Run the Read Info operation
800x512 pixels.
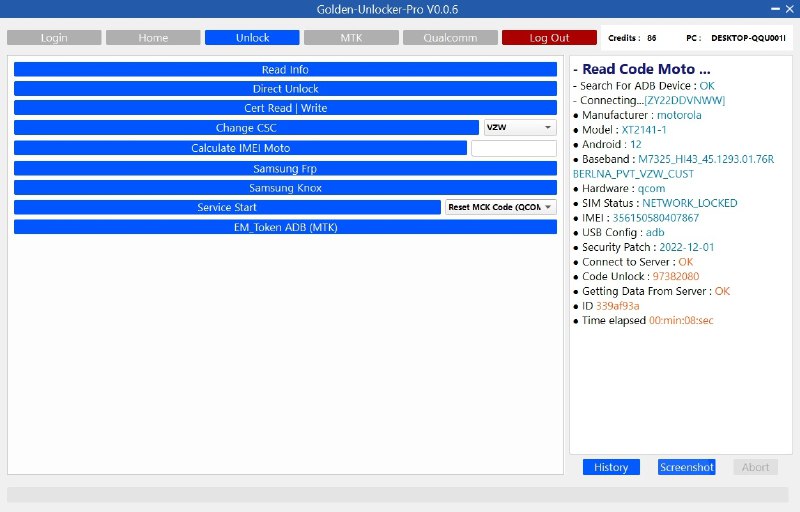[285, 69]
